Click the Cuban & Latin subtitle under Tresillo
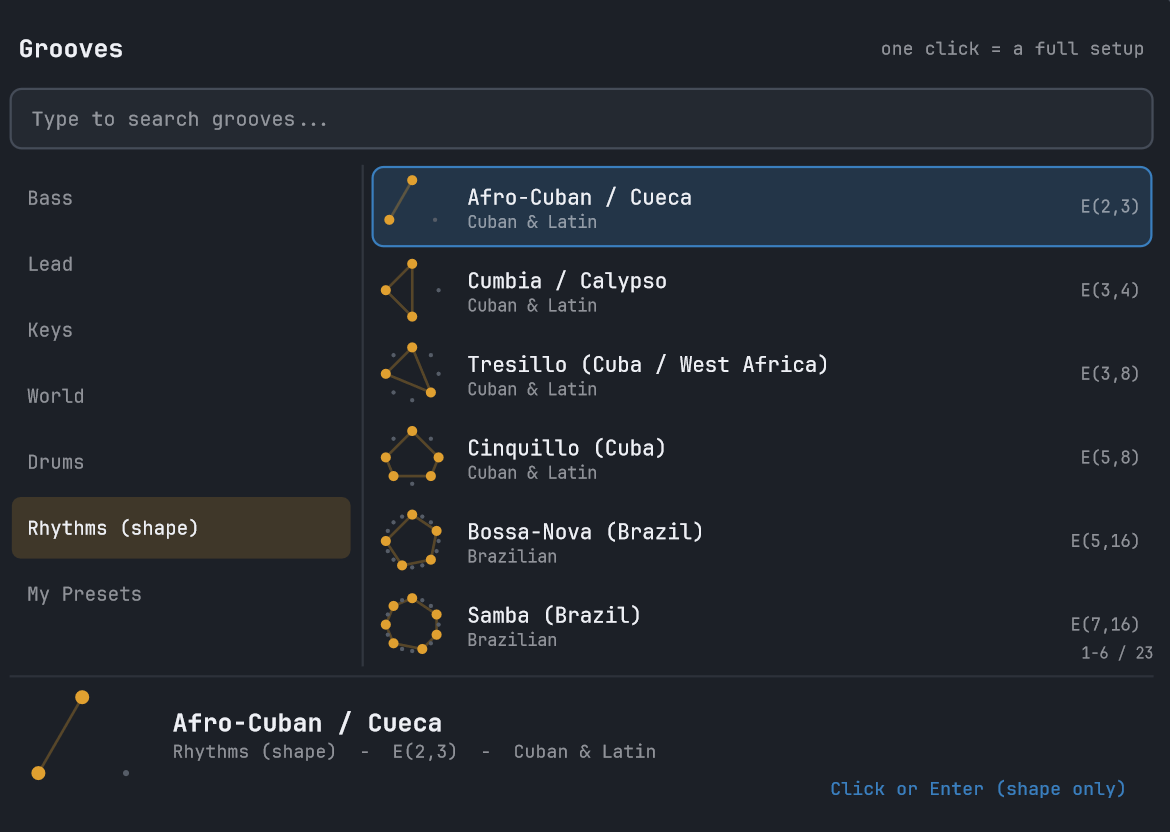 click(532, 389)
